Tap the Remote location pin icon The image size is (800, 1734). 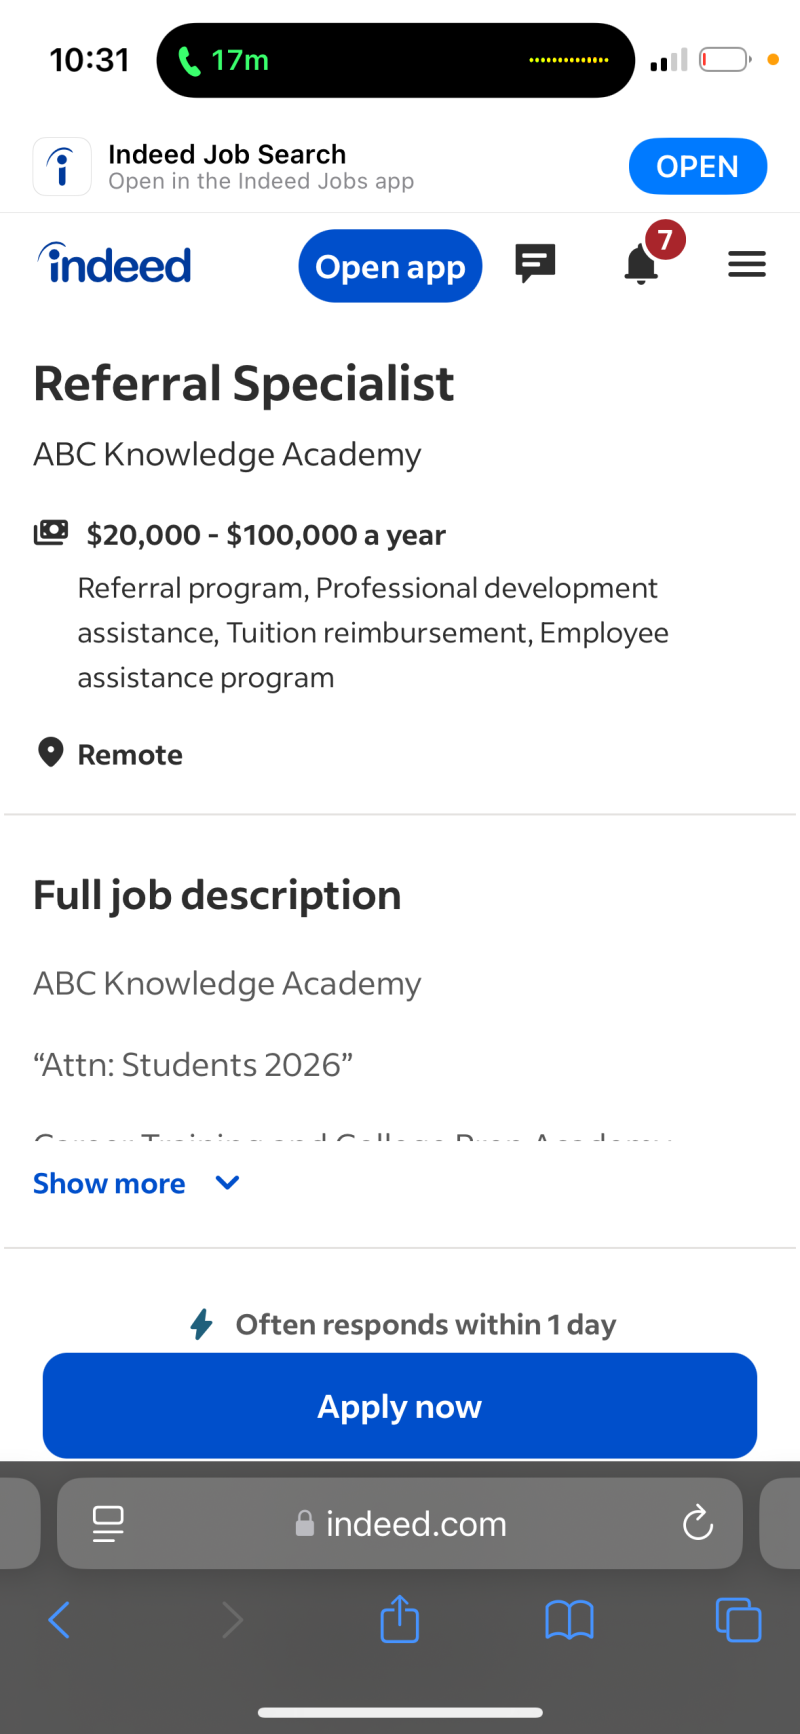[x=50, y=753]
